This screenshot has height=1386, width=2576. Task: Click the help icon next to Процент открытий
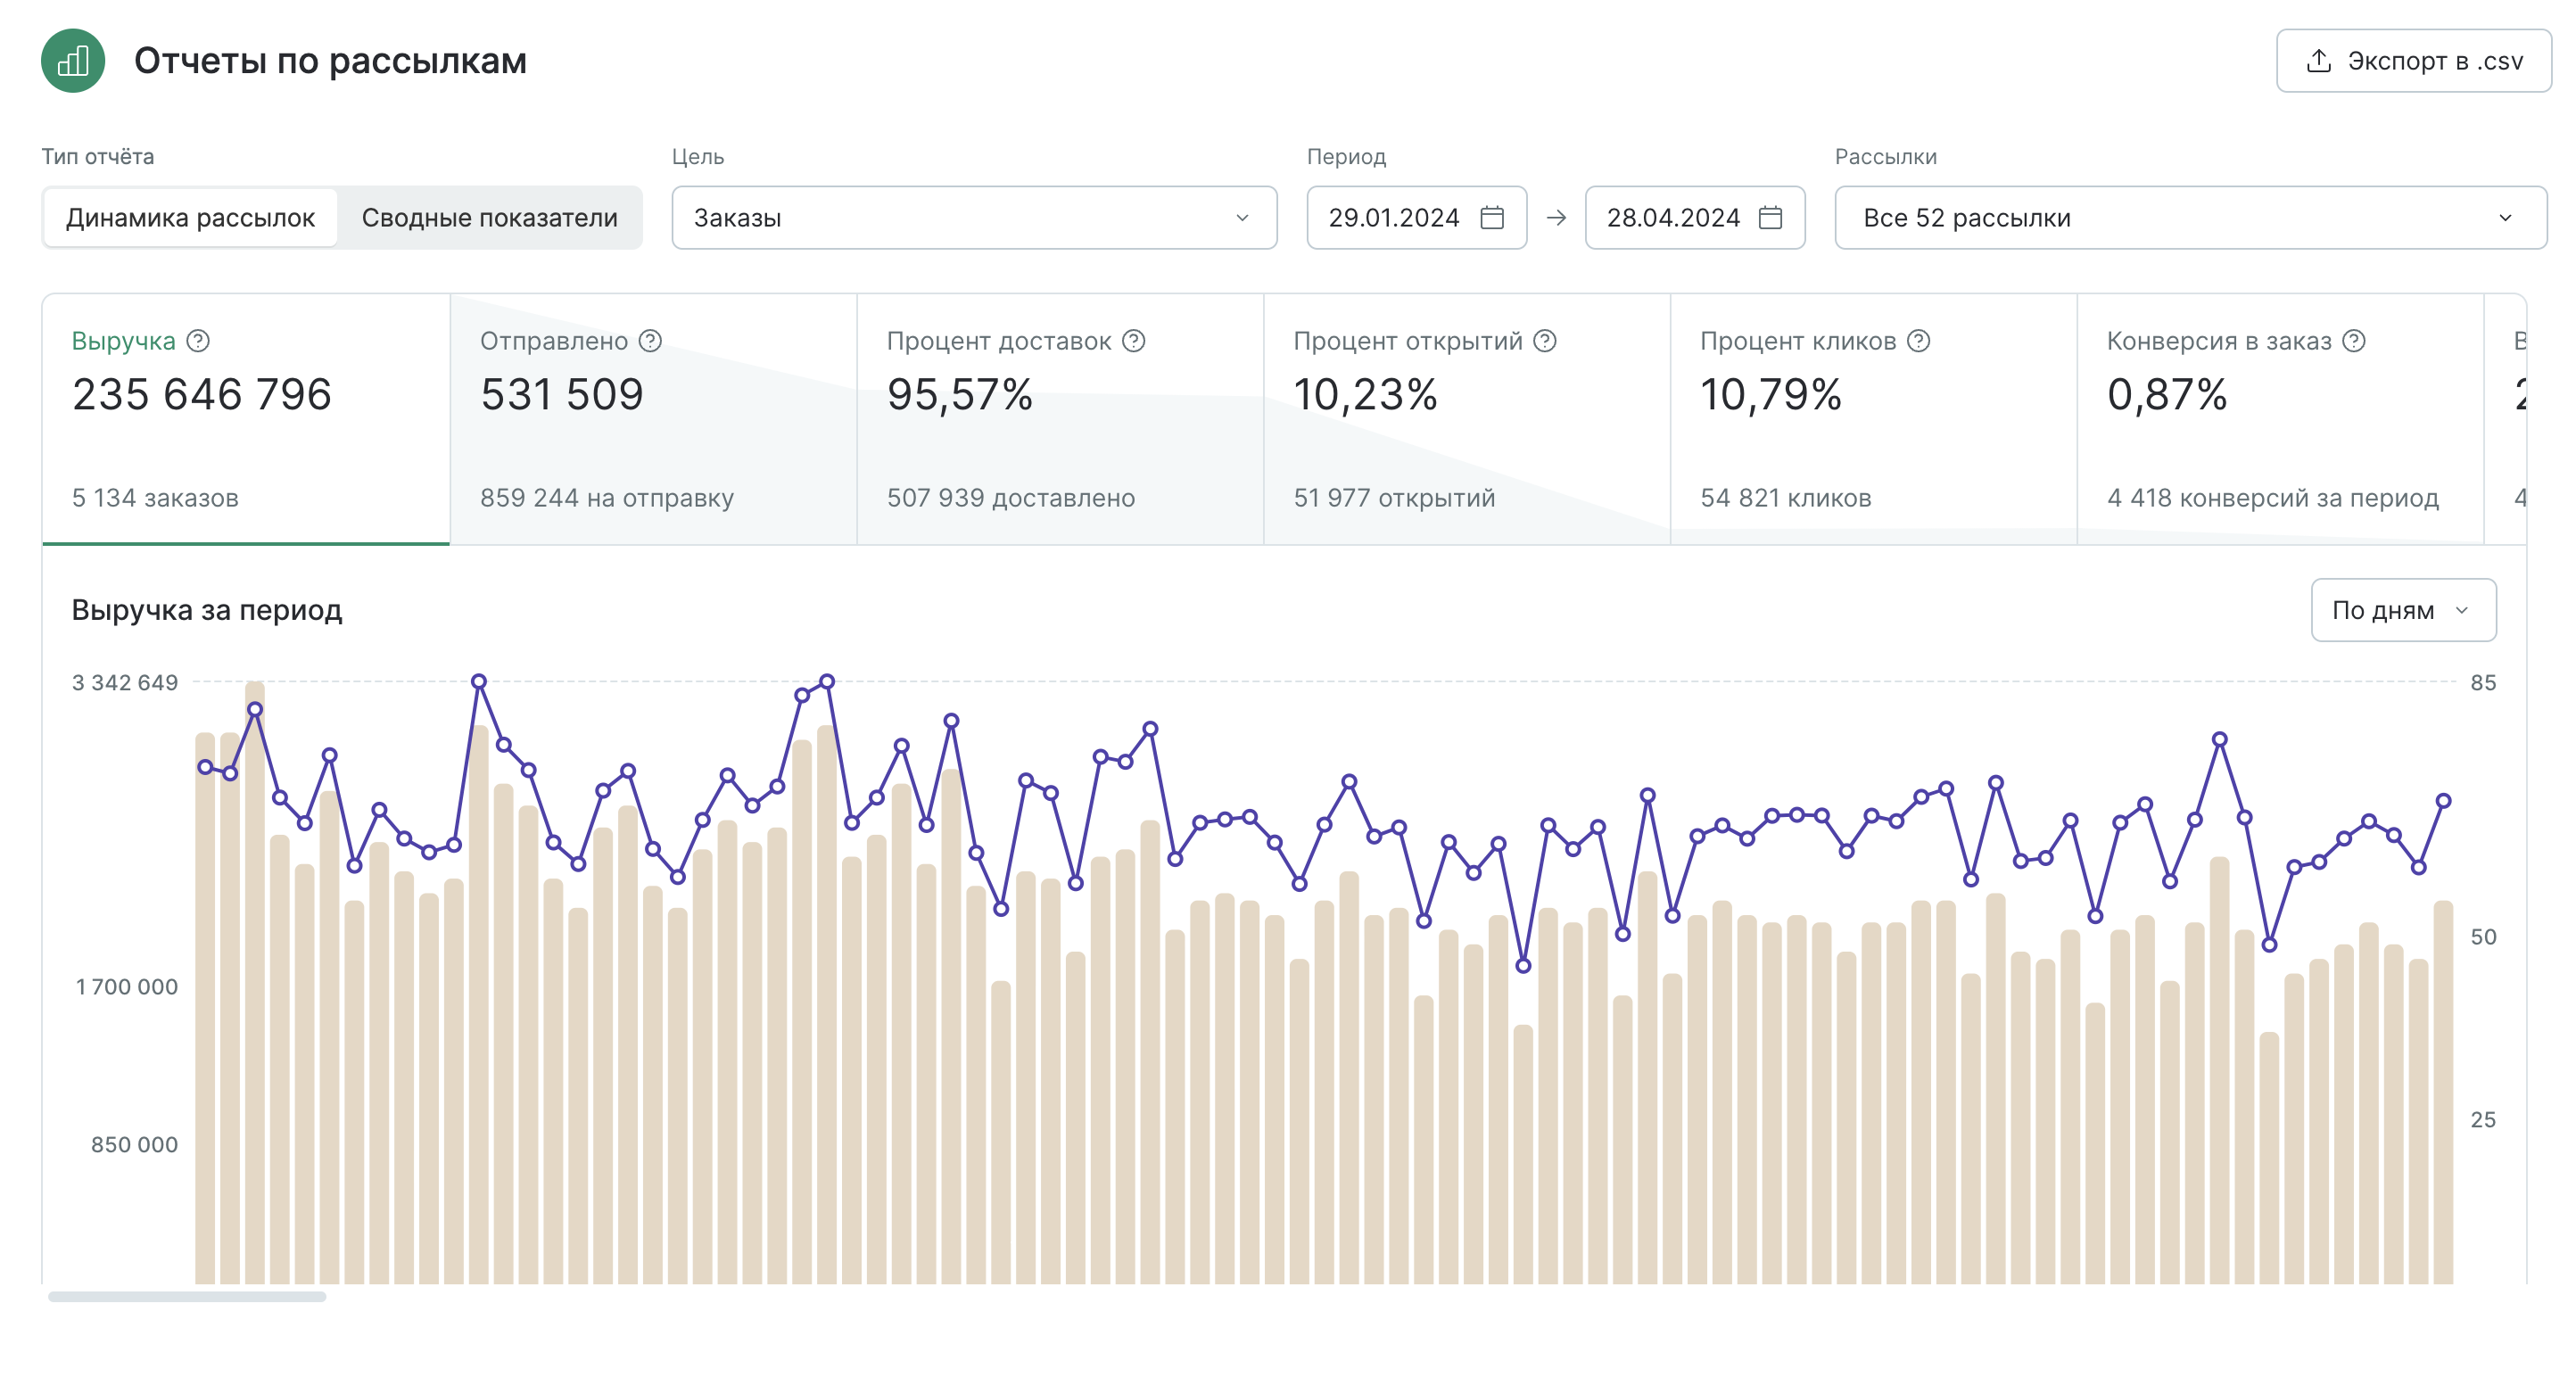1545,341
